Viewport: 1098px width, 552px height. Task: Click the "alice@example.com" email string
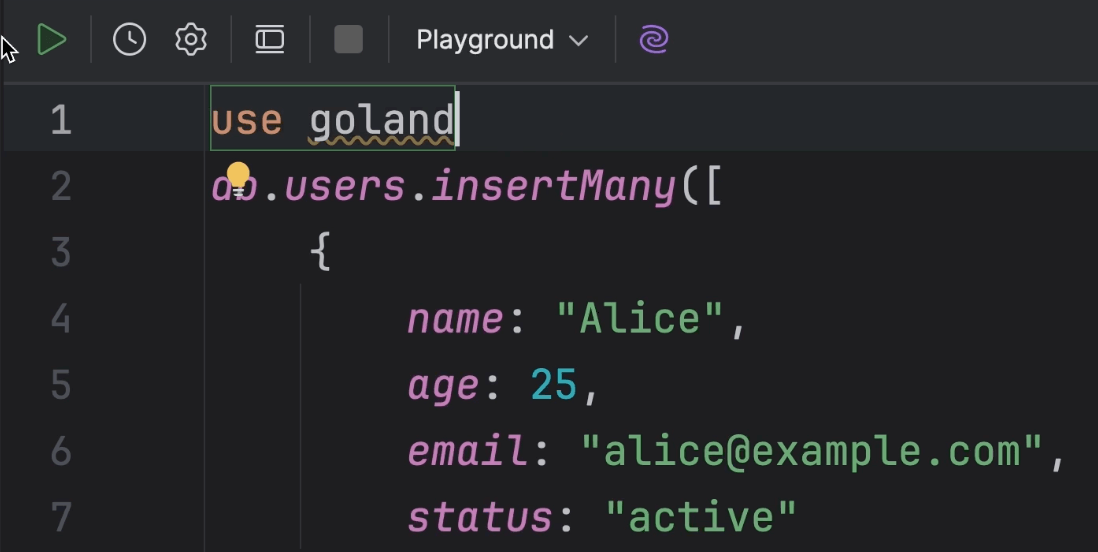coord(813,452)
